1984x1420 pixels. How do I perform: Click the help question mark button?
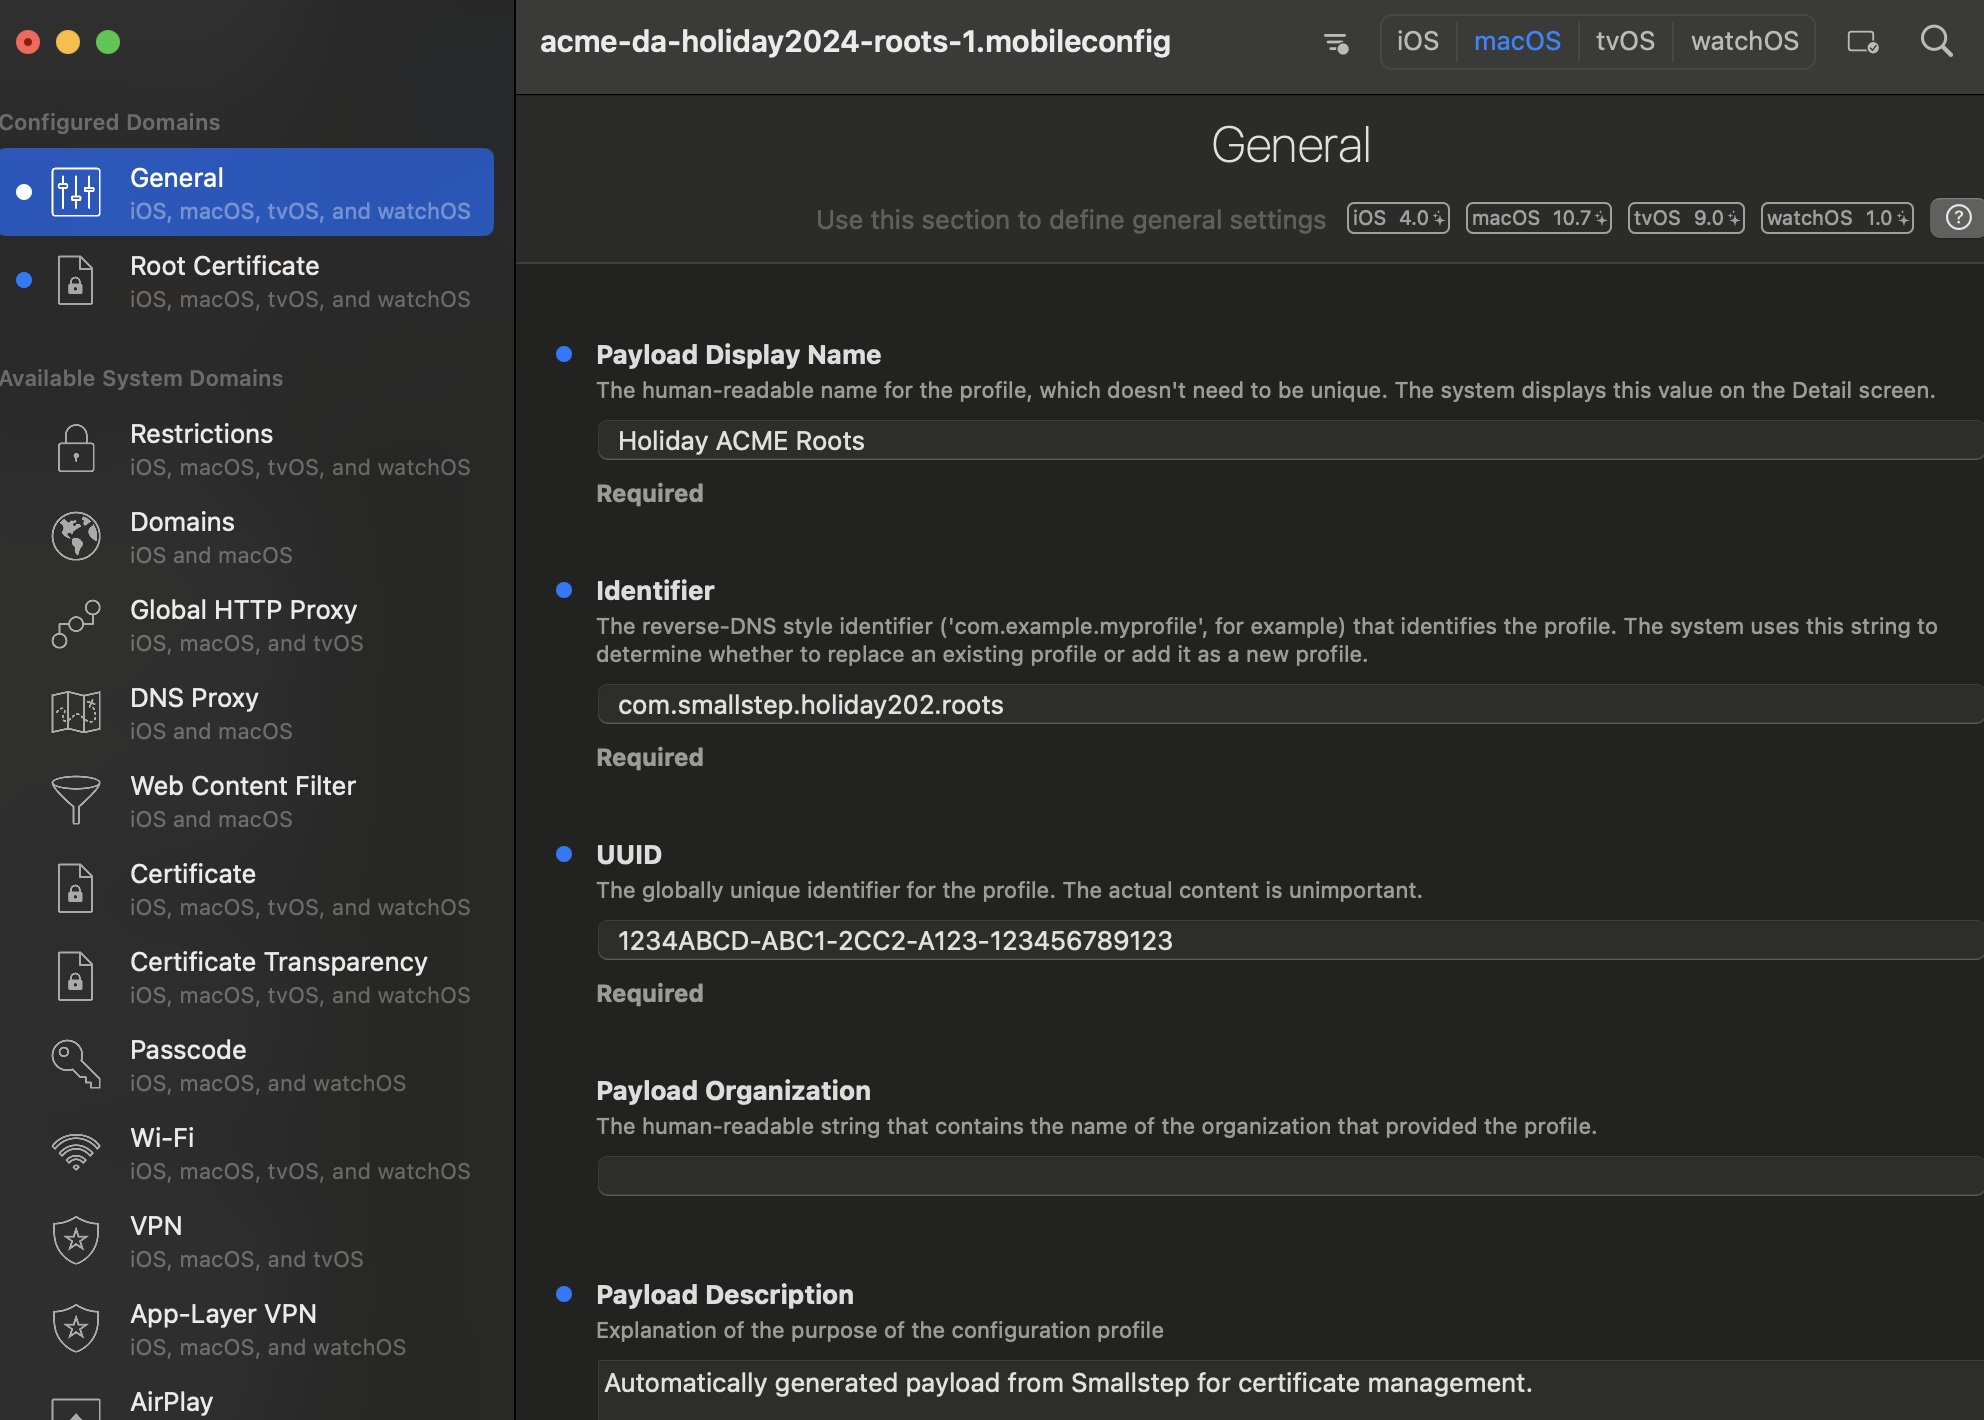[x=1958, y=217]
